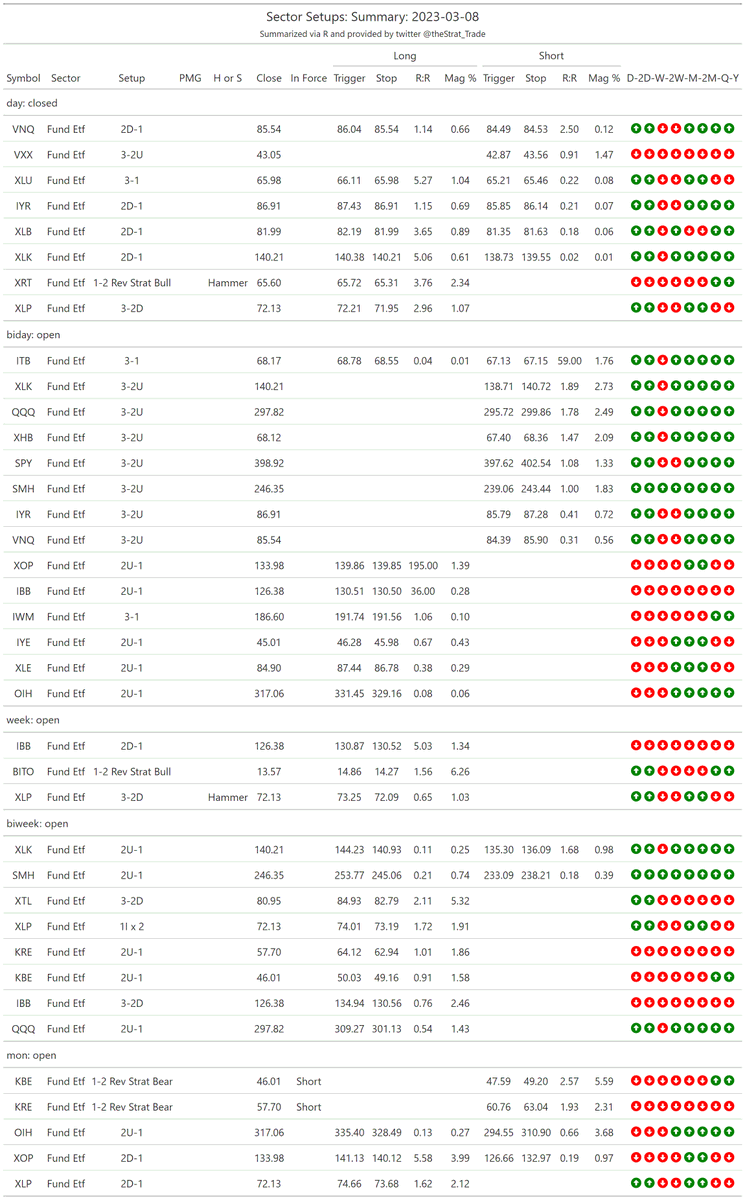Click the R:R value 195.00 in the XOP row
745x1200 pixels.
point(423,566)
